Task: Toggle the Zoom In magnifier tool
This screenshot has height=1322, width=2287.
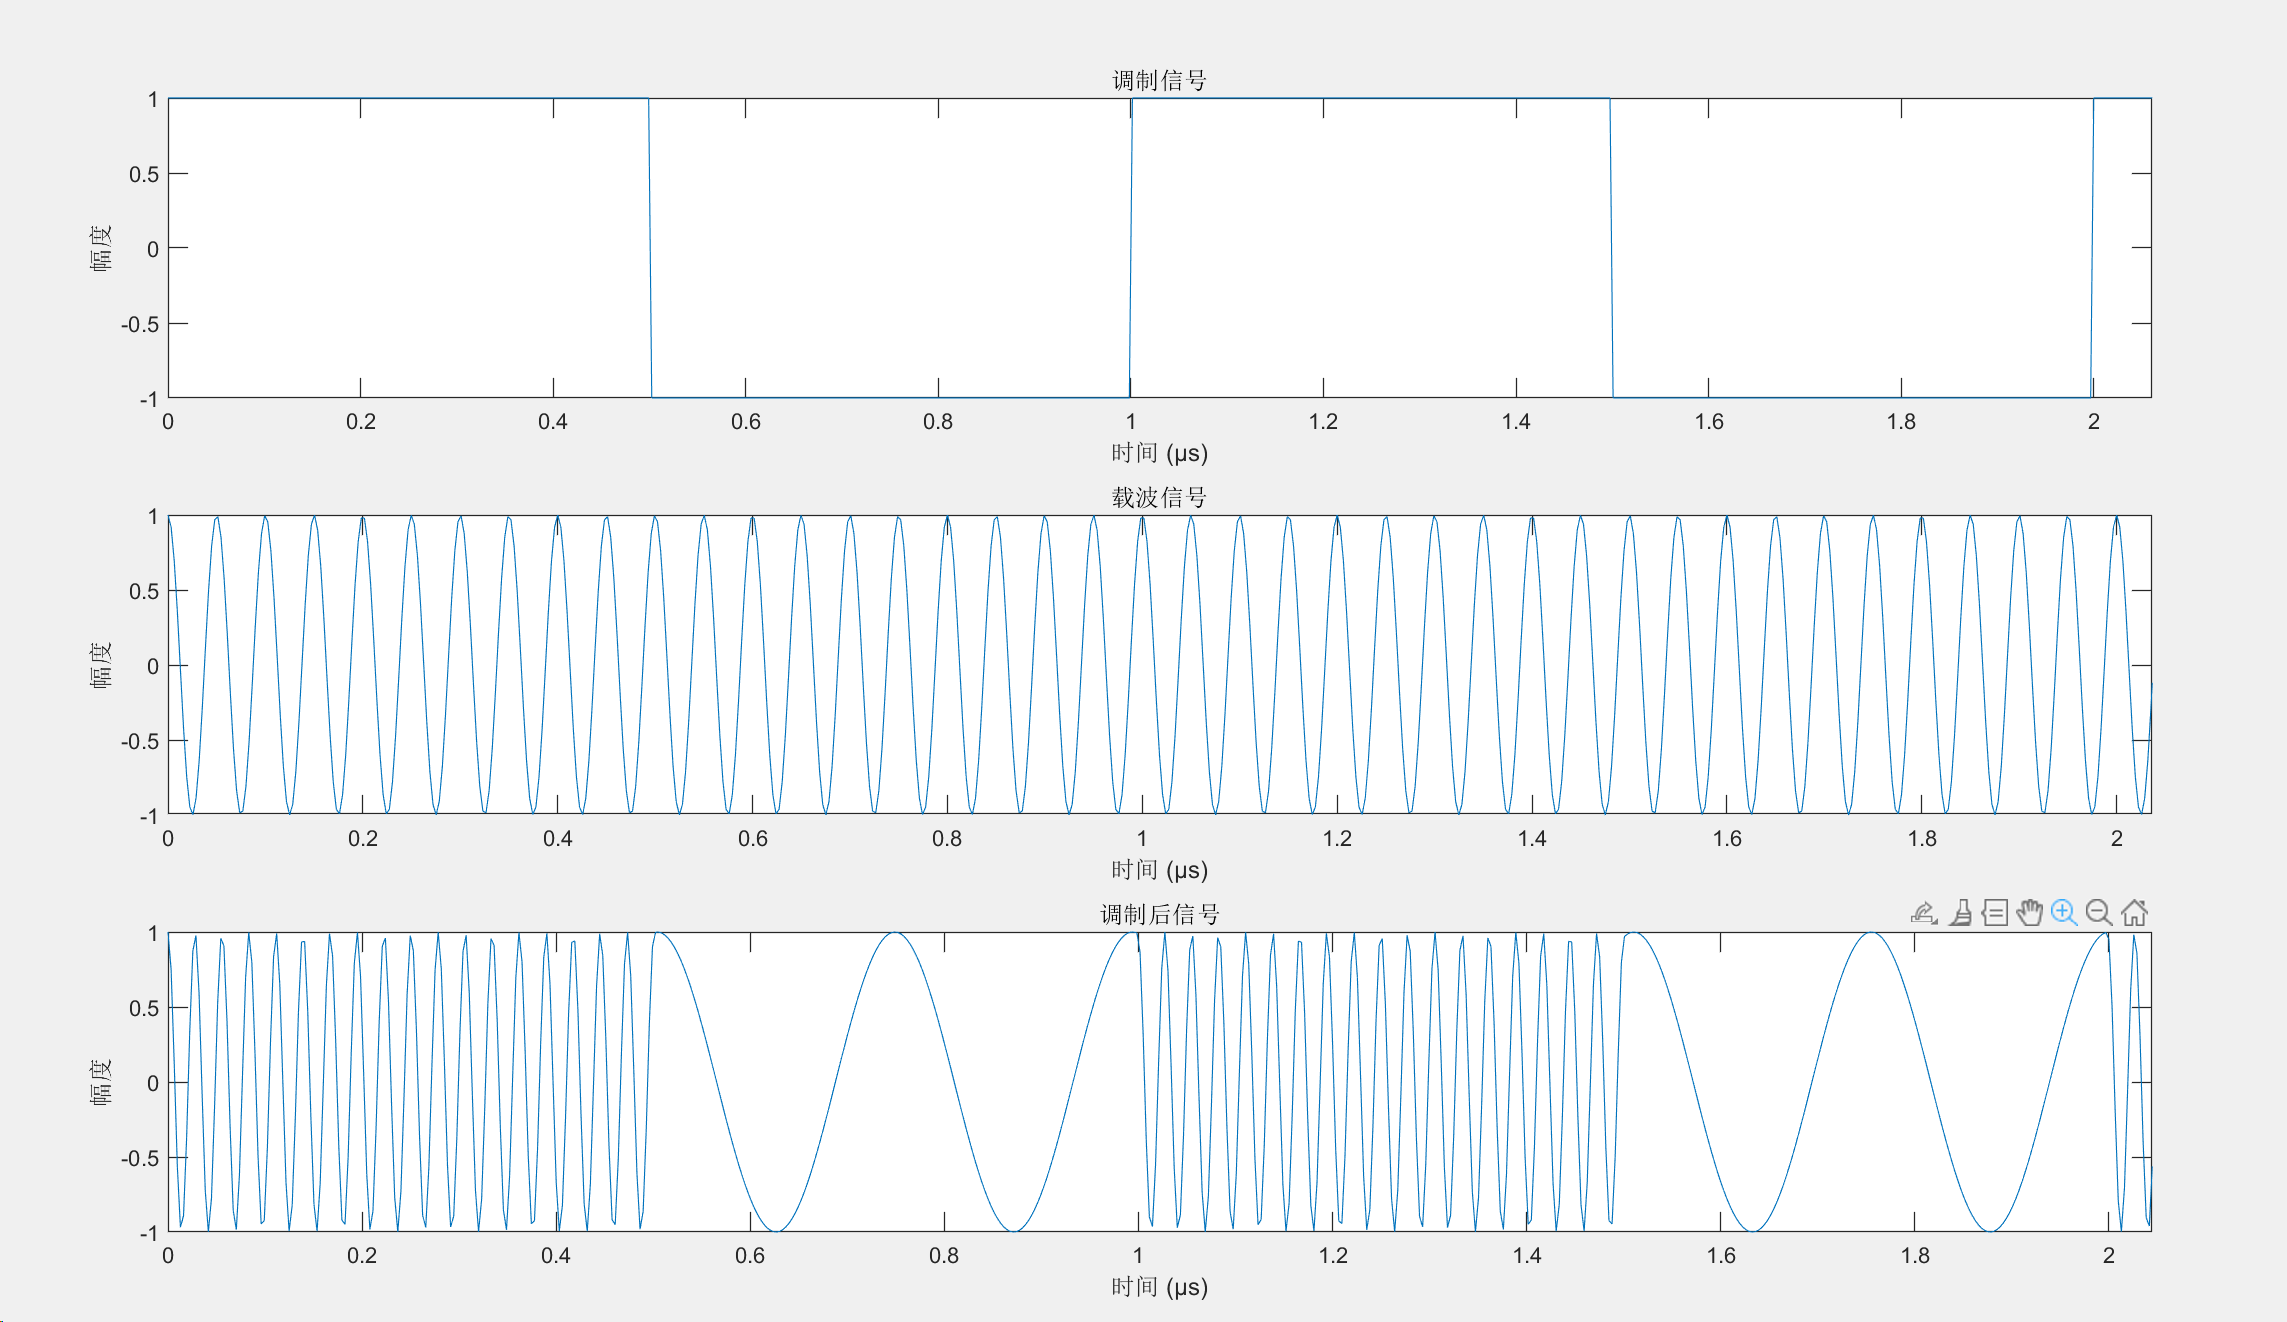Action: tap(2064, 913)
